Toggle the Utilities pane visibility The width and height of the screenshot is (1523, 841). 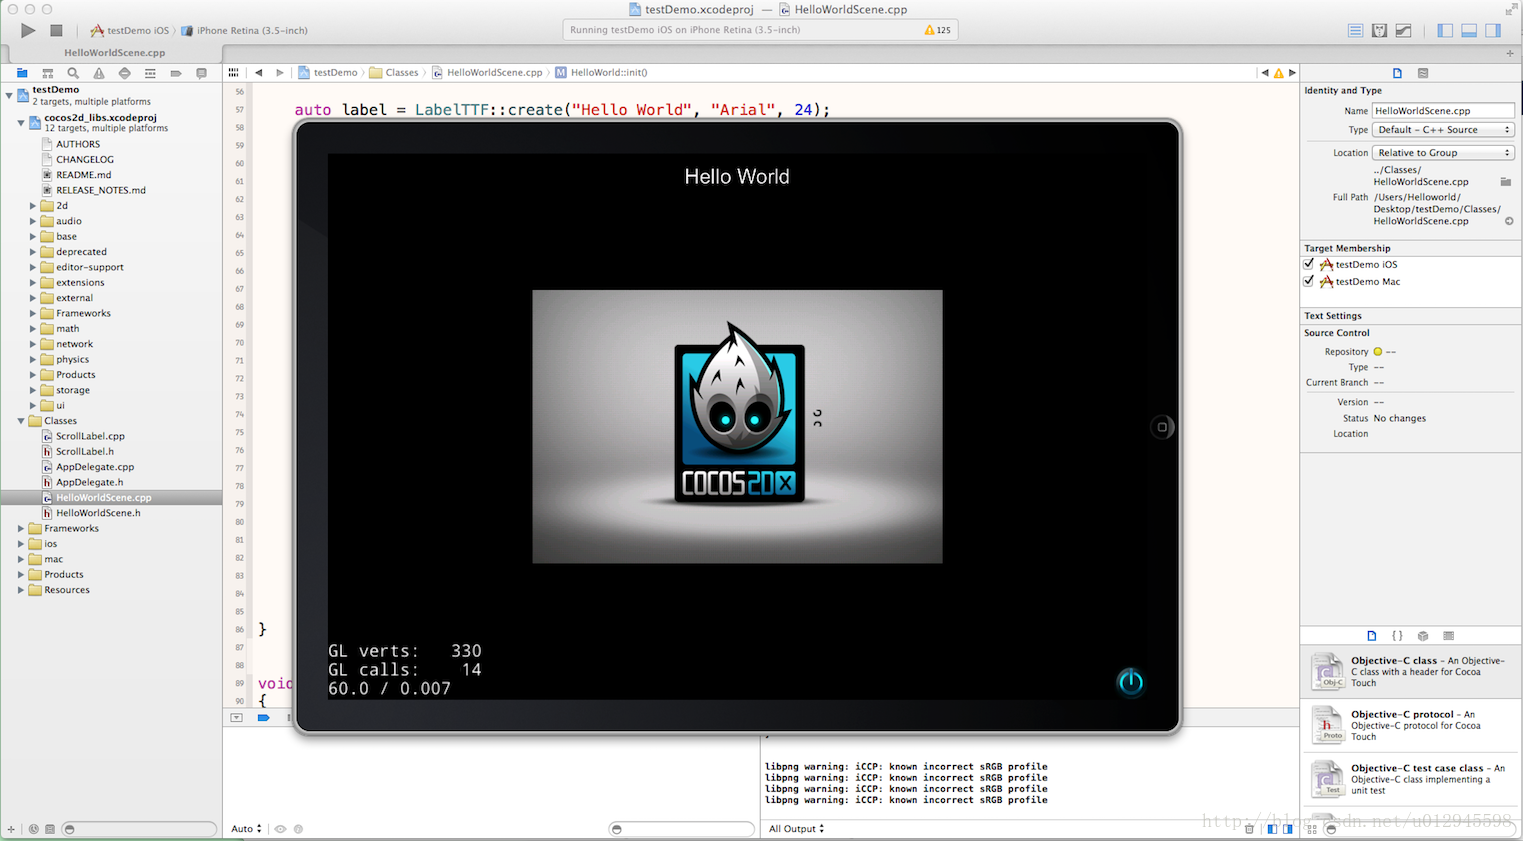click(1493, 31)
